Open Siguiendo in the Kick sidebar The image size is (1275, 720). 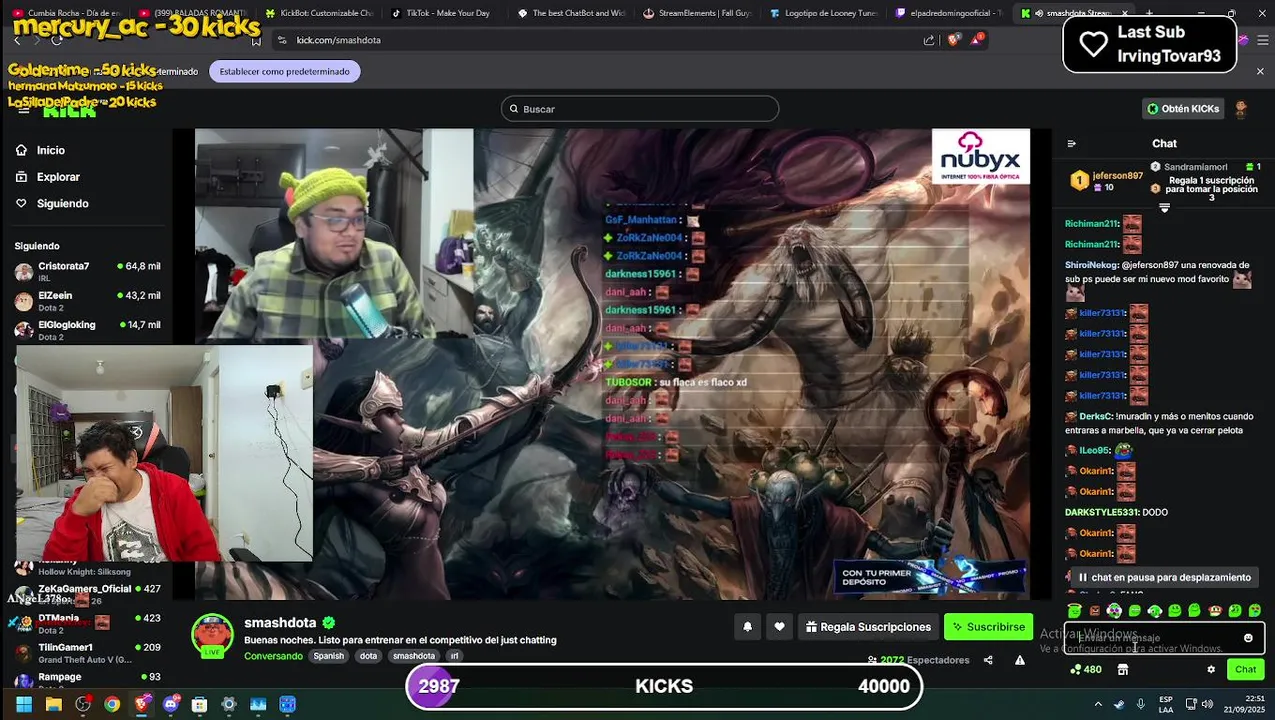pos(51,203)
